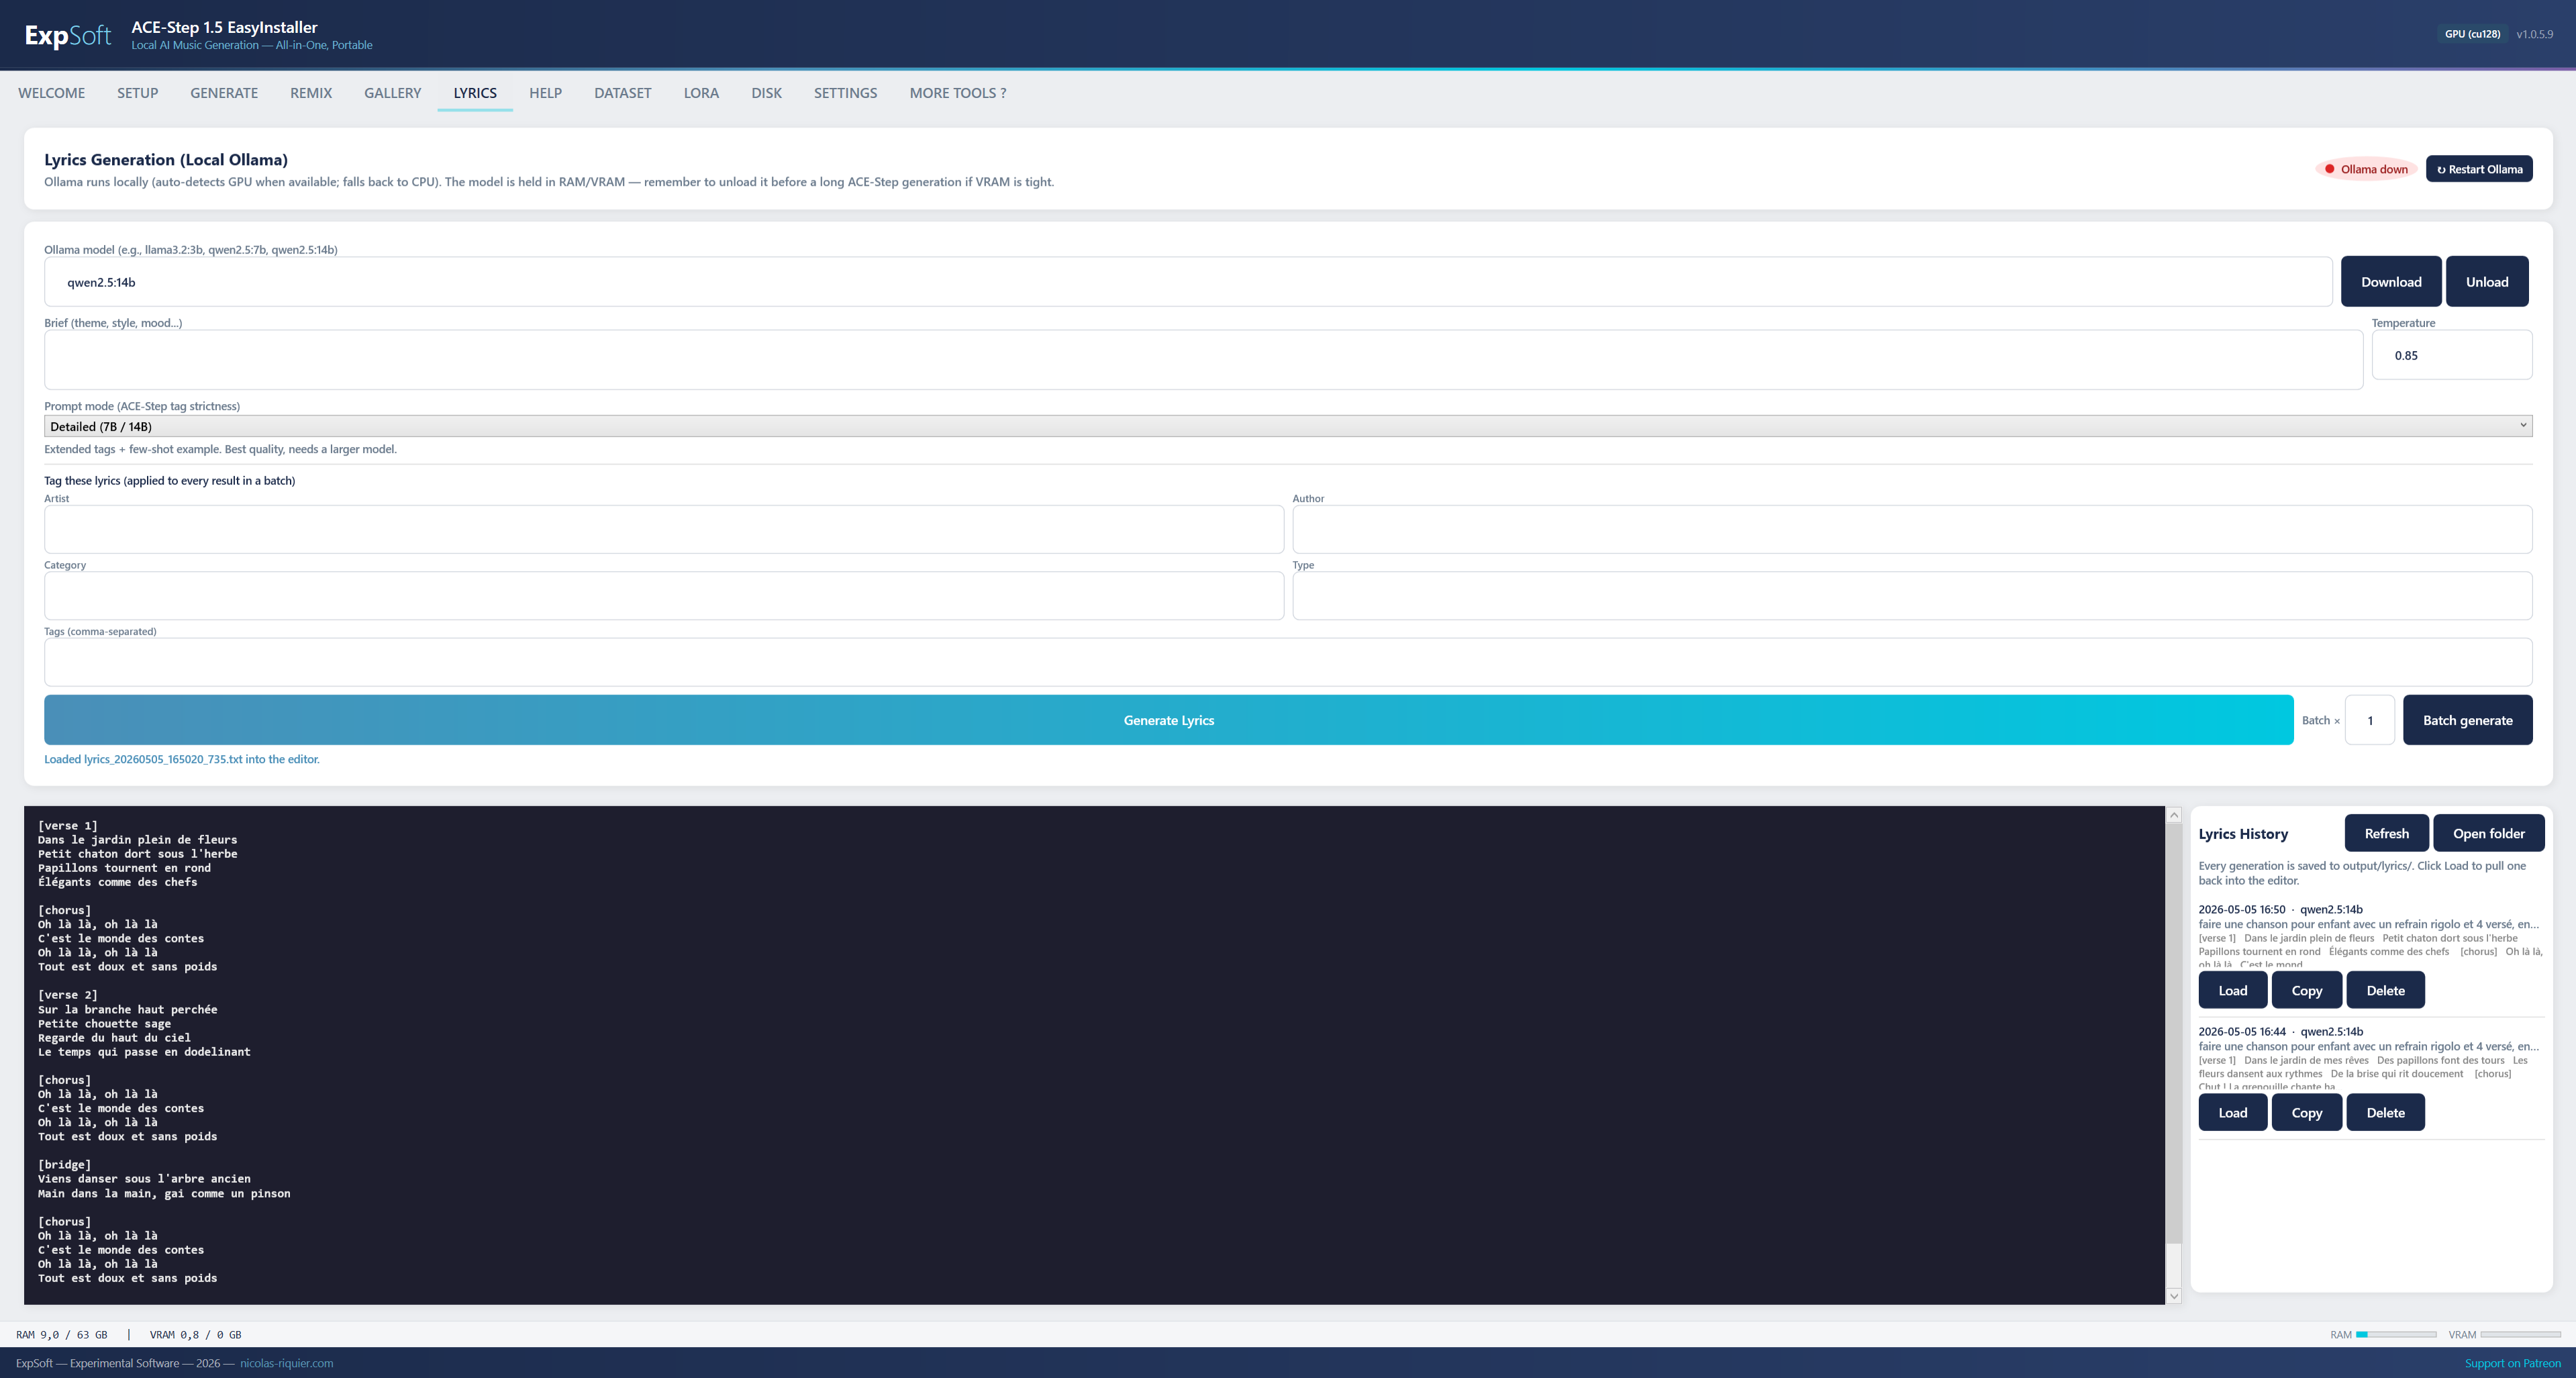Viewport: 2576px width, 1378px height.
Task: Click the Batch count field
Action: pos(2369,720)
